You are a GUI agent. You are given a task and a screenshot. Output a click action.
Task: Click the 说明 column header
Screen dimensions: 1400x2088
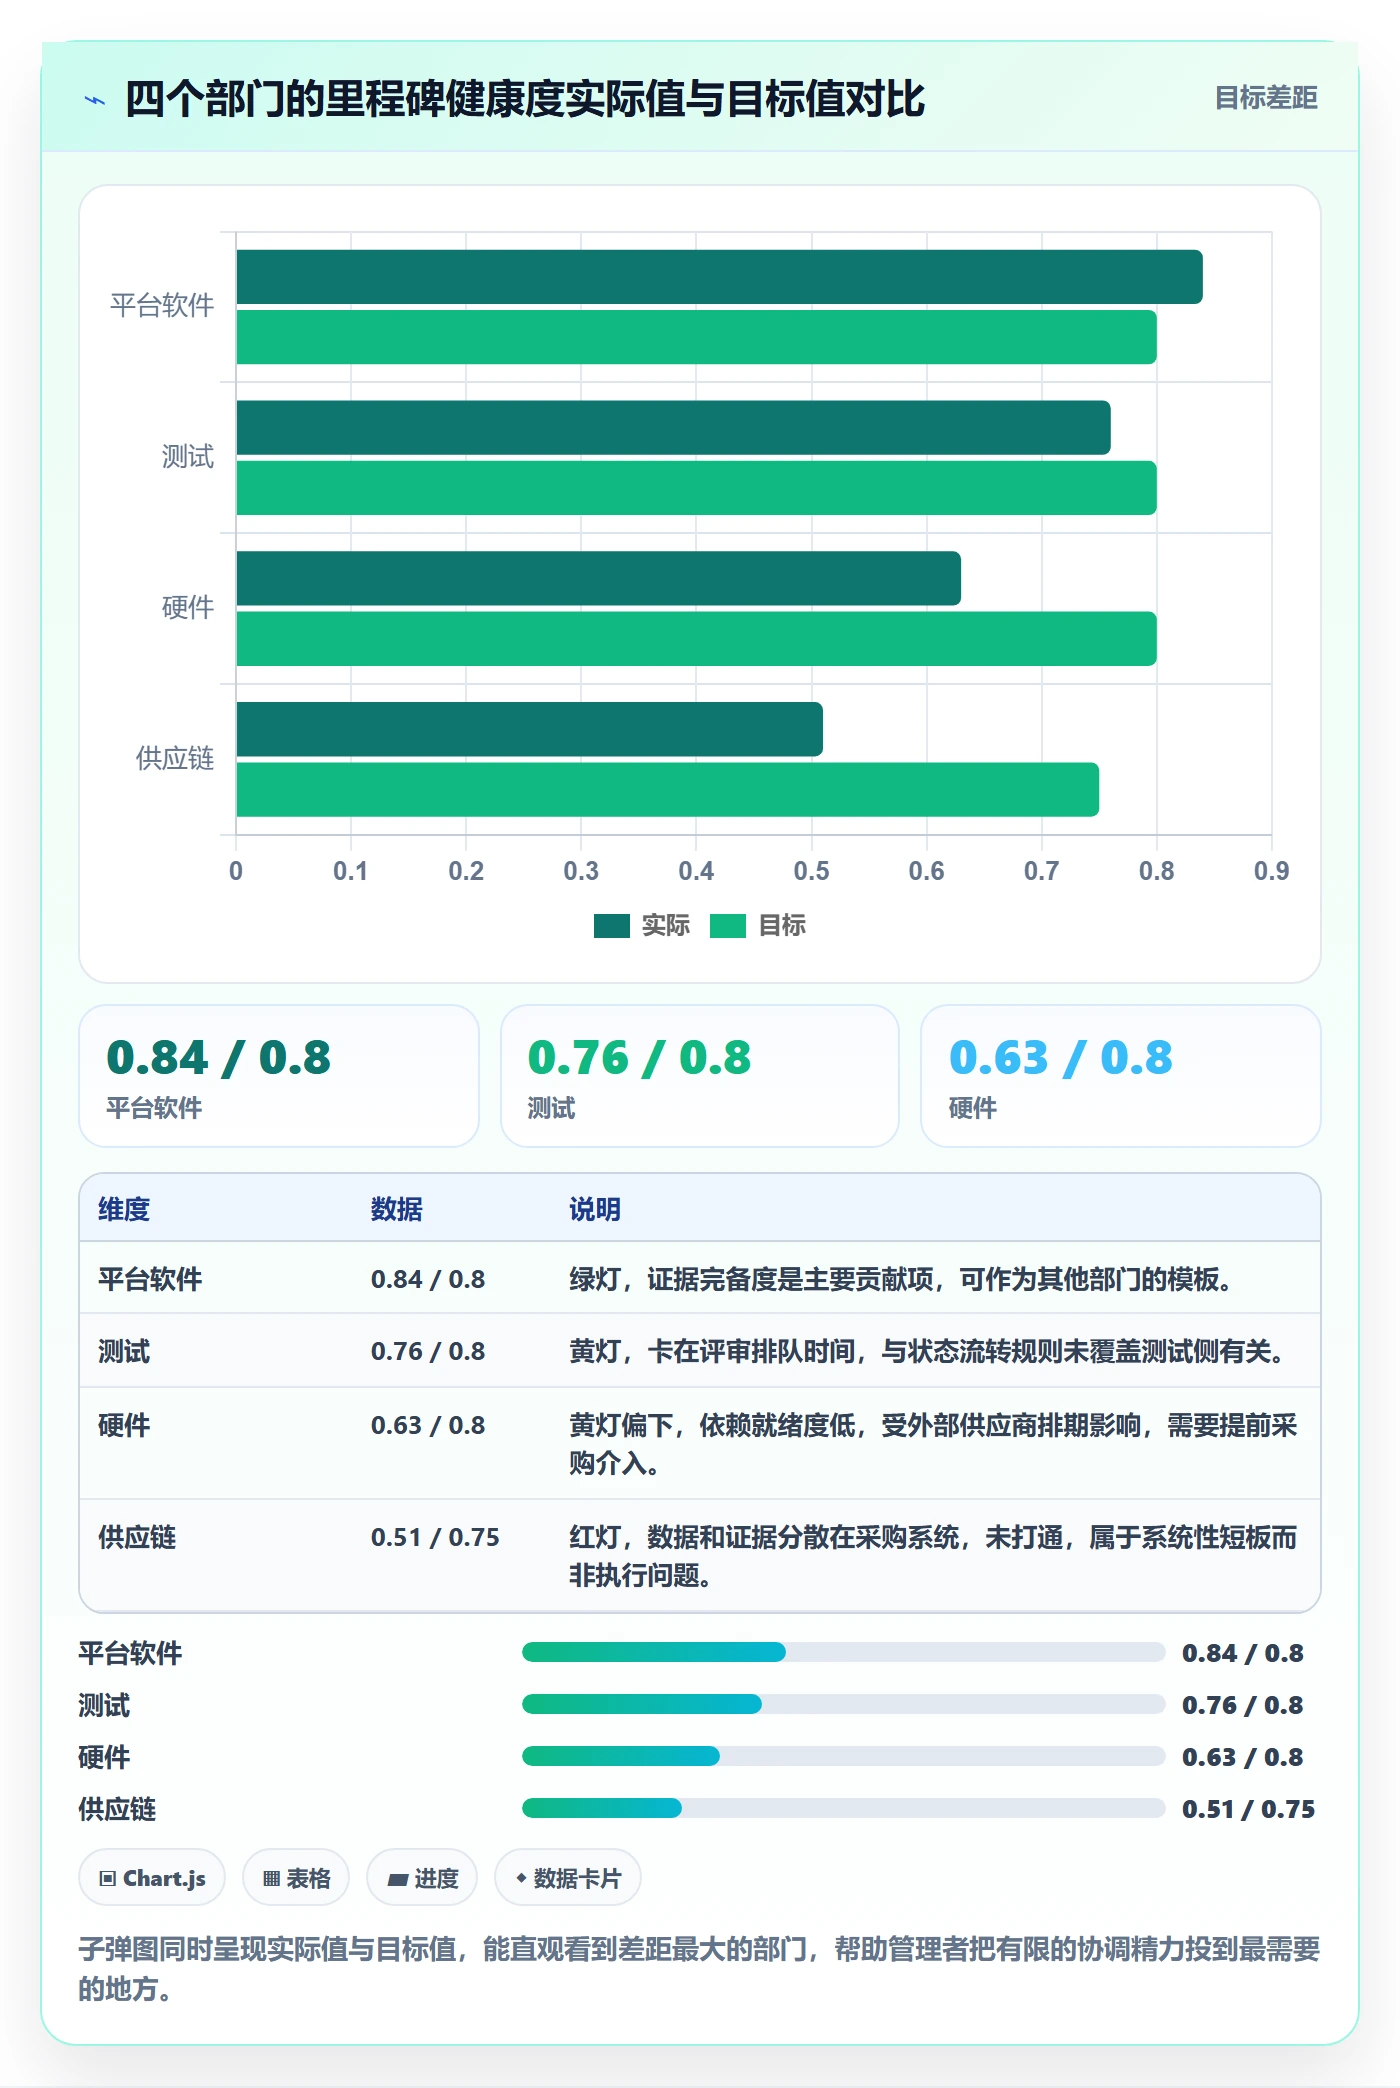[595, 1209]
